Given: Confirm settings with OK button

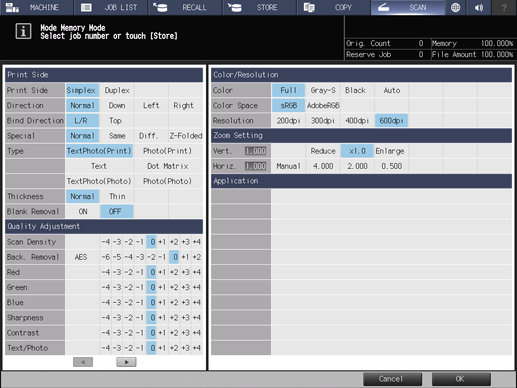Looking at the screenshot, I should click(461, 379).
